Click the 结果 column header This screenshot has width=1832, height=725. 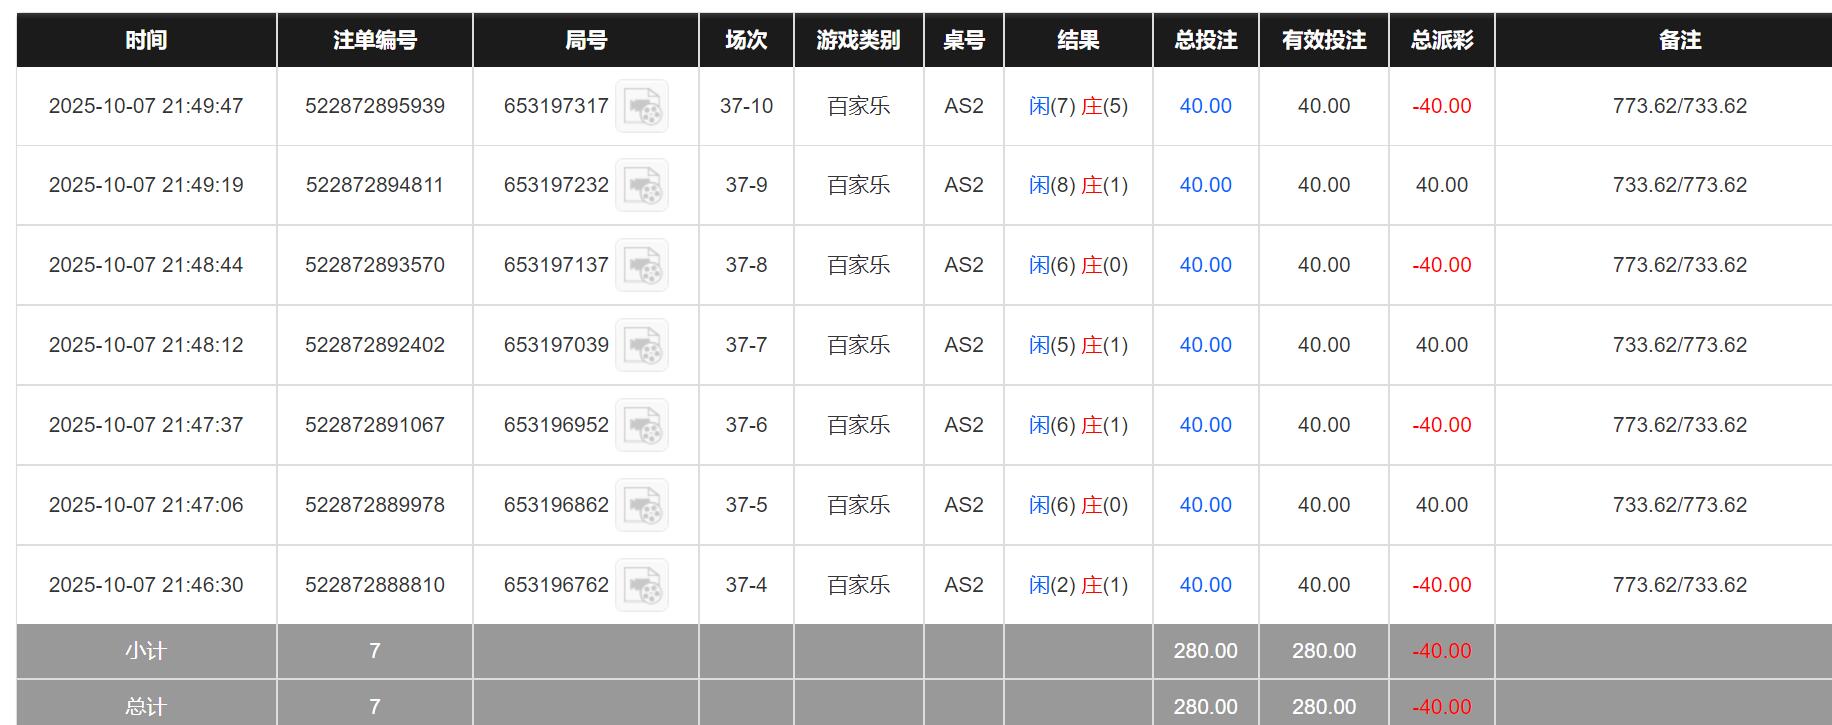point(1077,41)
